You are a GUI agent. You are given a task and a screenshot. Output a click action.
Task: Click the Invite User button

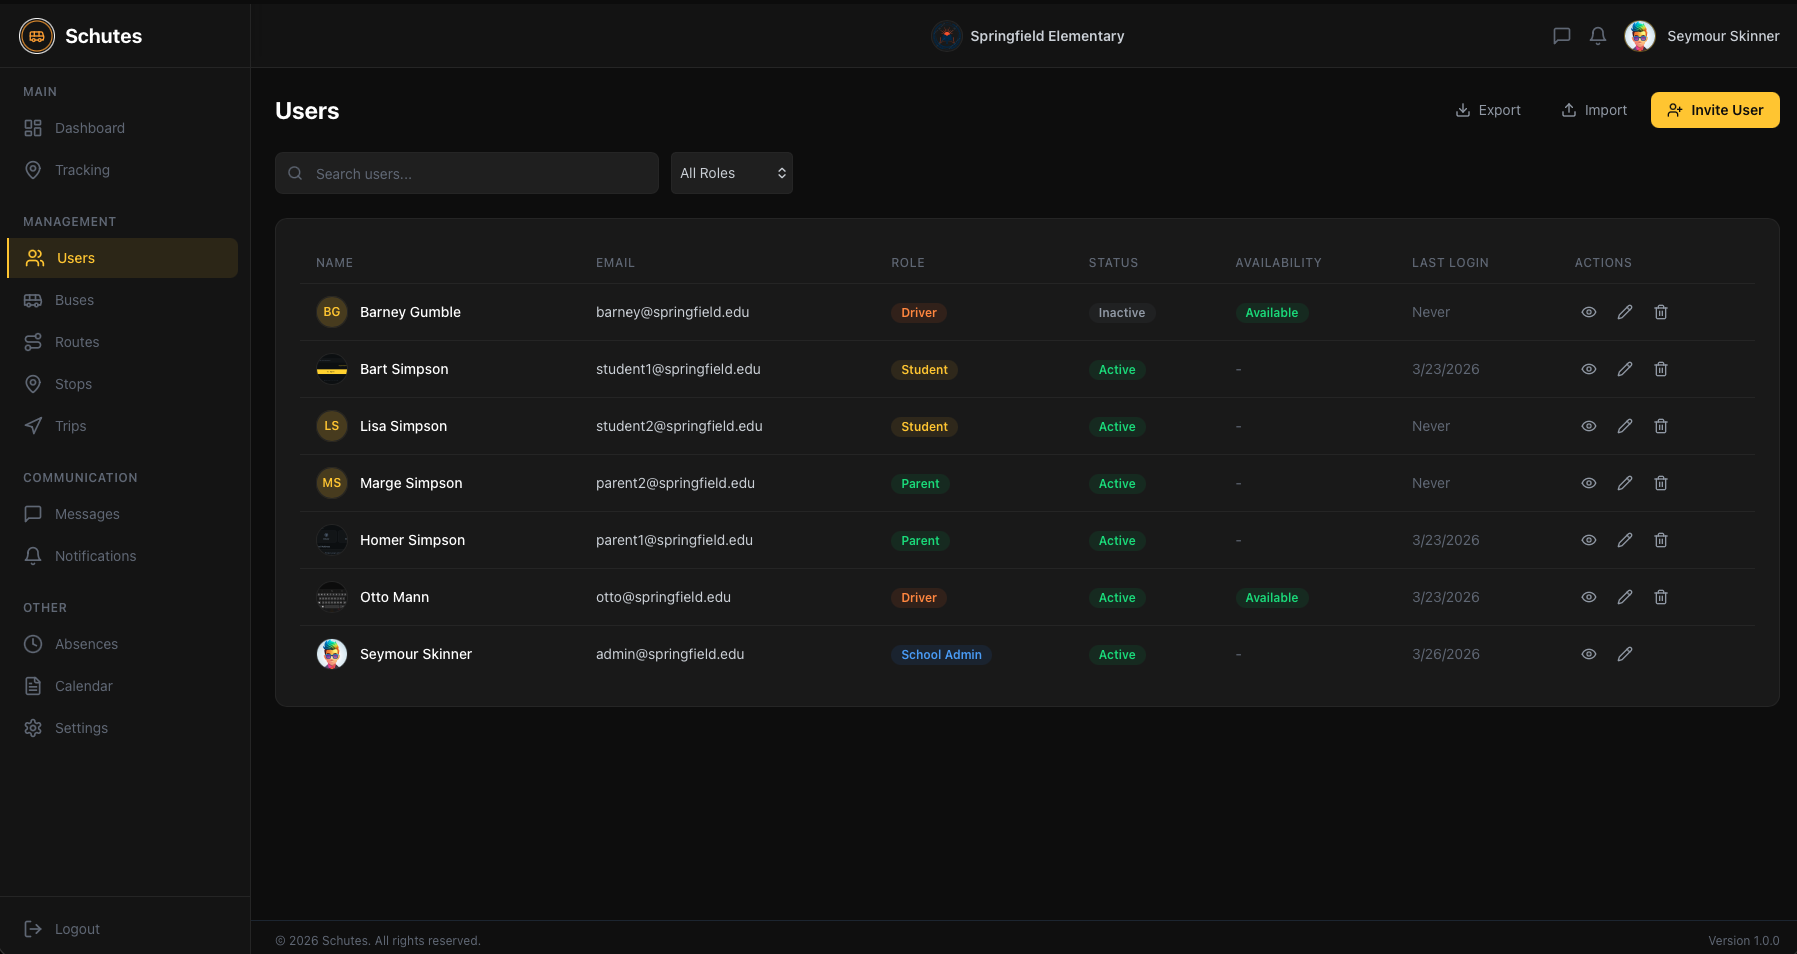1715,110
